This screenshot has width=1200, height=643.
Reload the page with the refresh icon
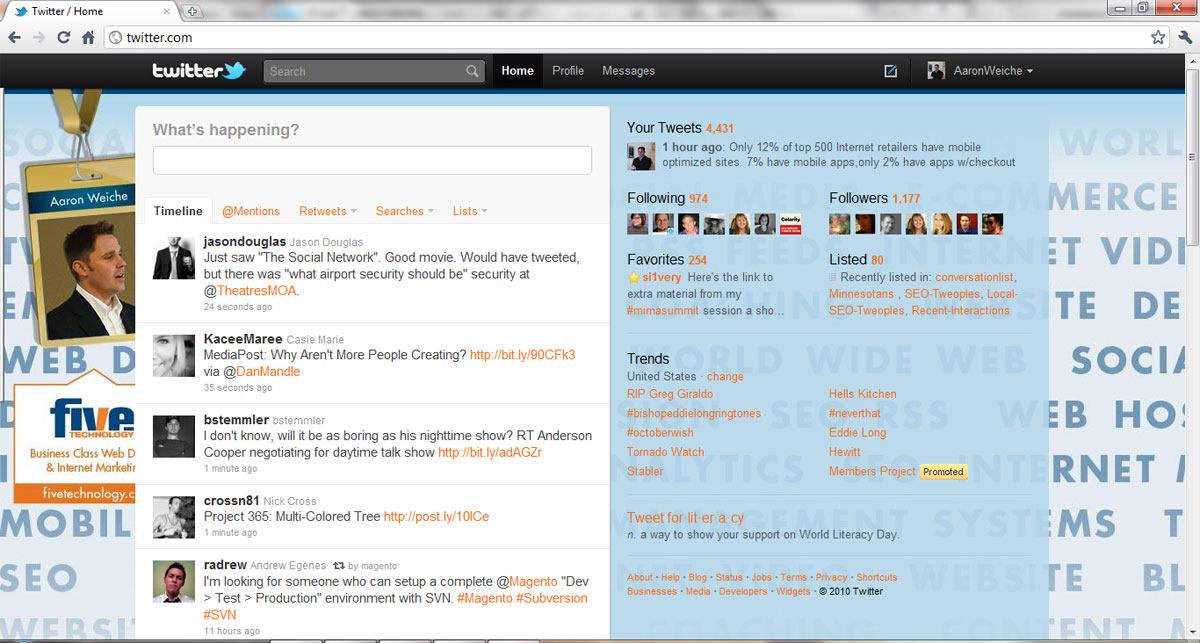coord(64,37)
